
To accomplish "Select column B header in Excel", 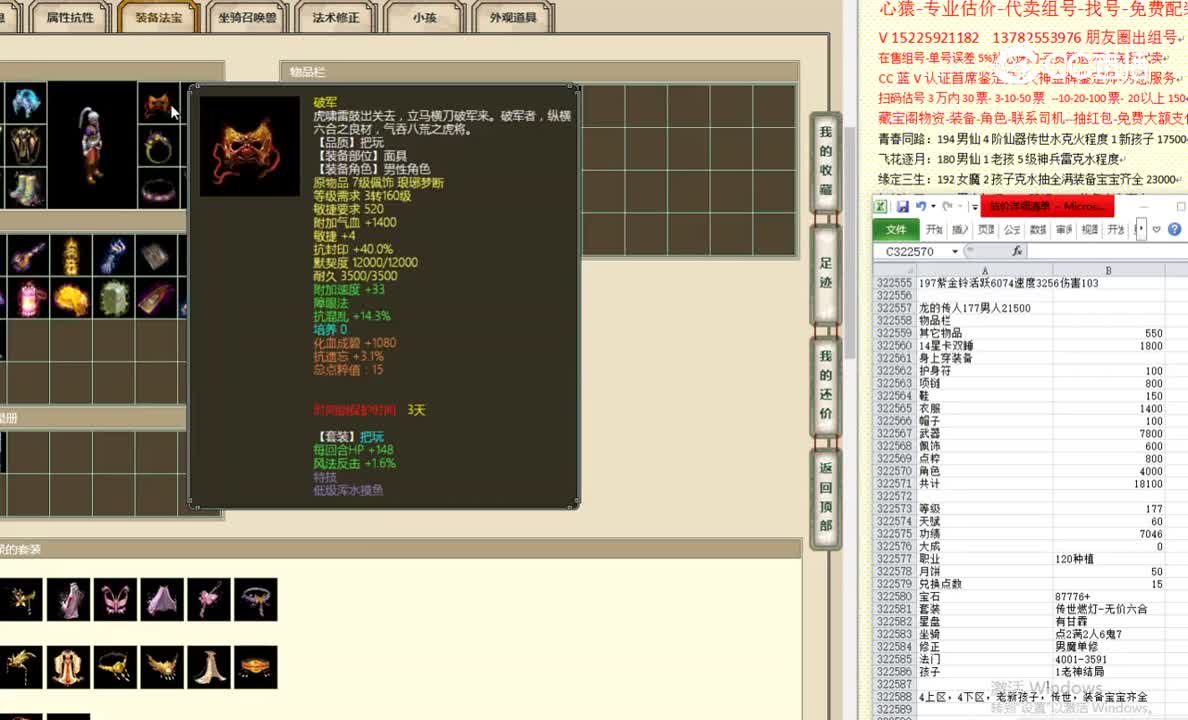I will [x=1108, y=270].
